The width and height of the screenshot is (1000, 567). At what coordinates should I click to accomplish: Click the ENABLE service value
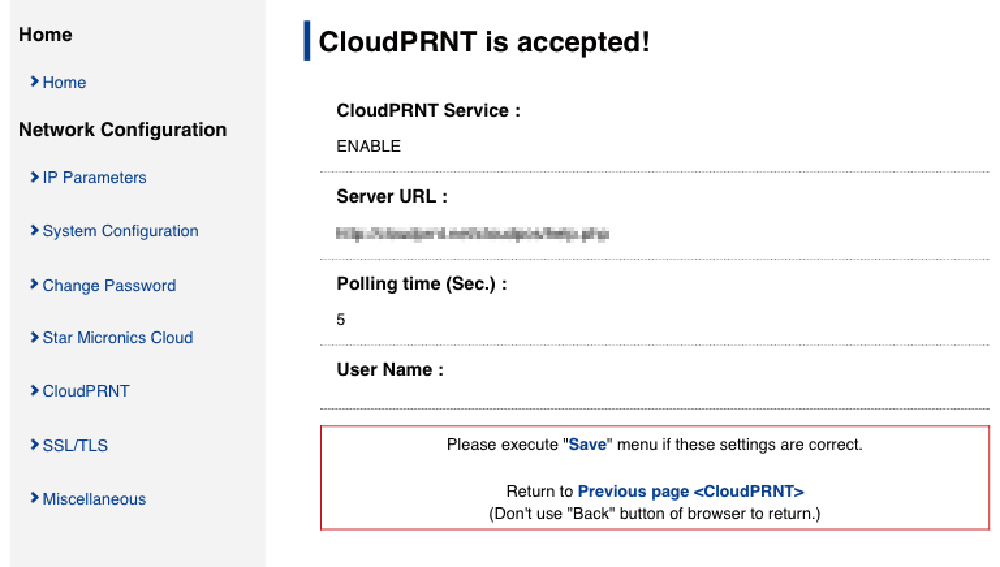pos(369,146)
